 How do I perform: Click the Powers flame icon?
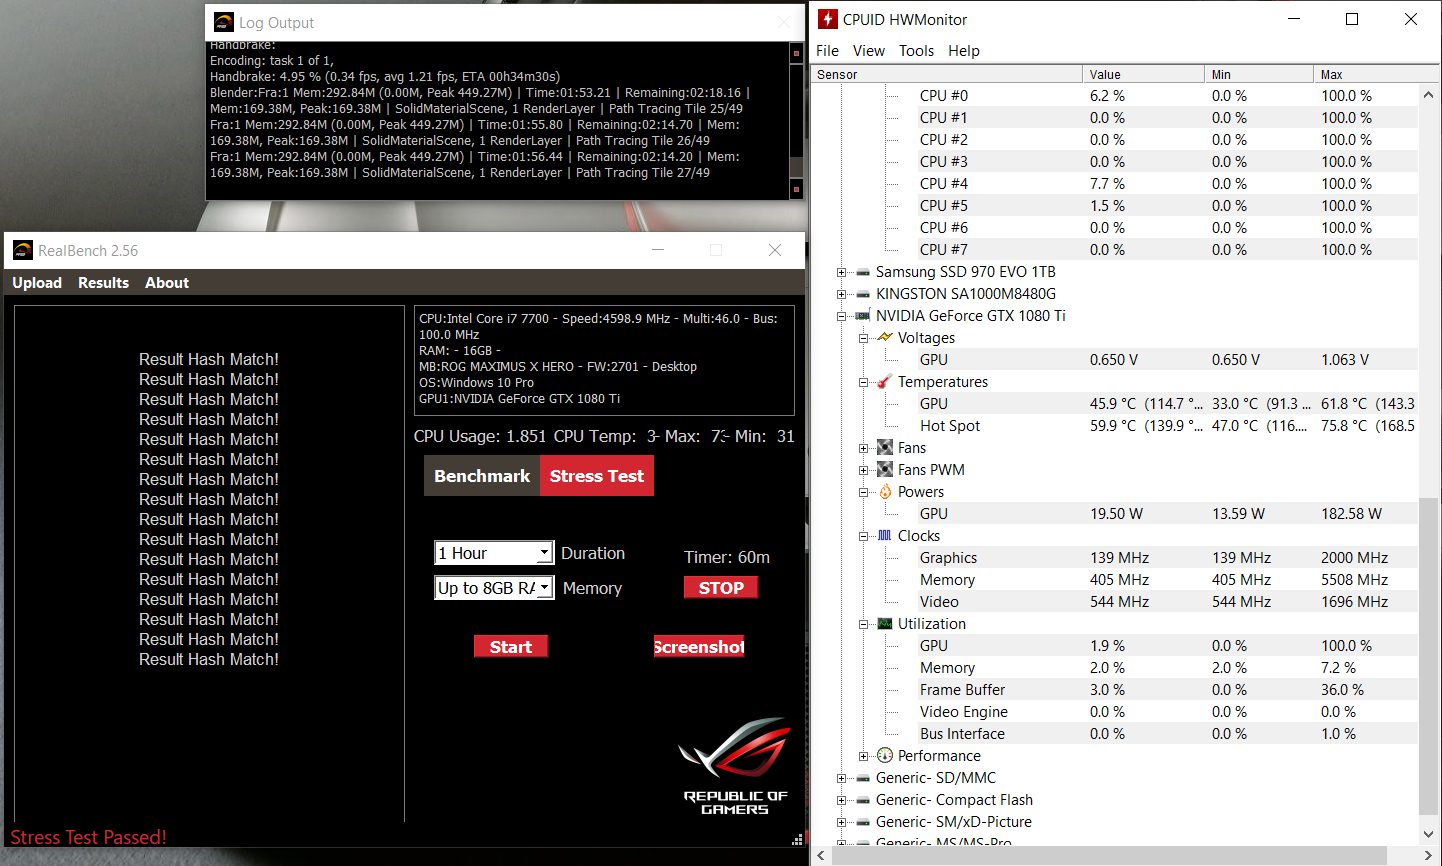[x=884, y=492]
